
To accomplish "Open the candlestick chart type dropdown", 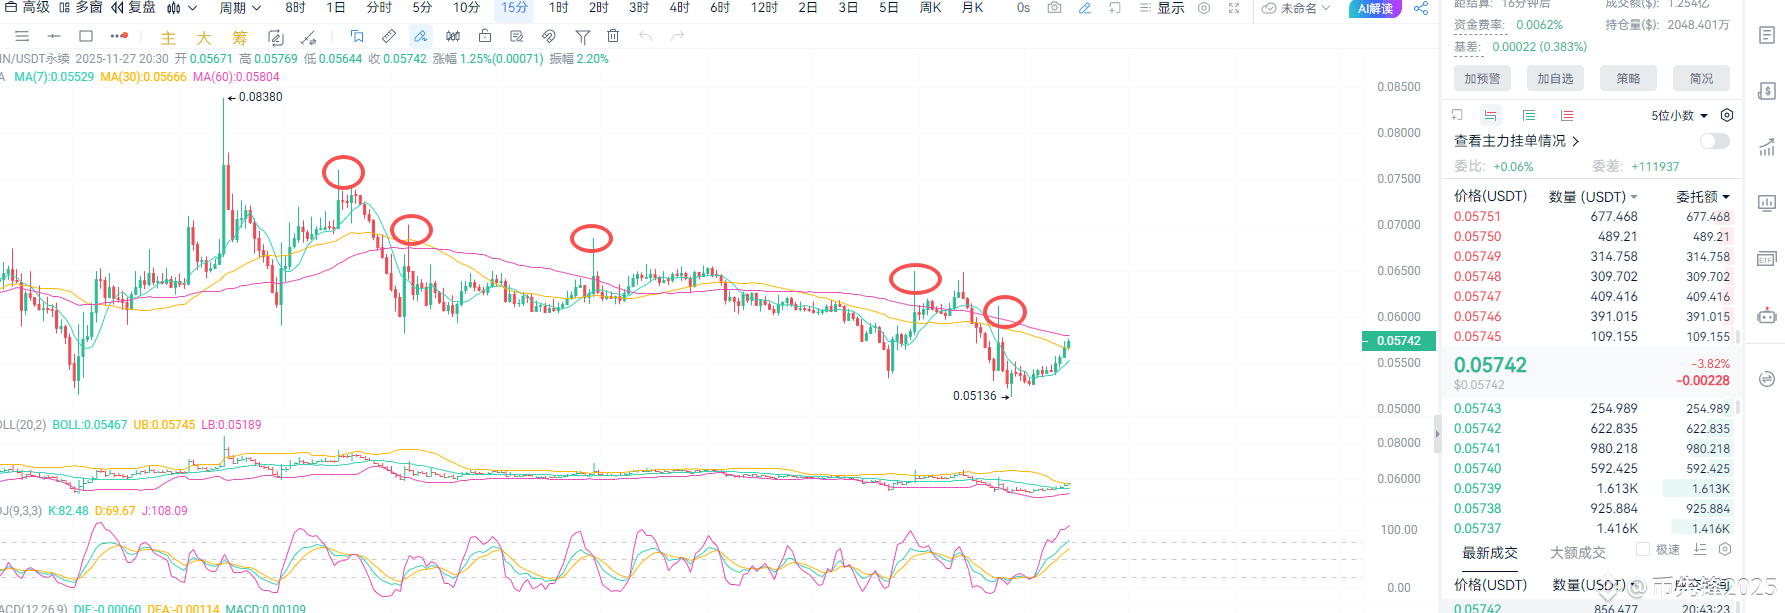I will pyautogui.click(x=181, y=8).
